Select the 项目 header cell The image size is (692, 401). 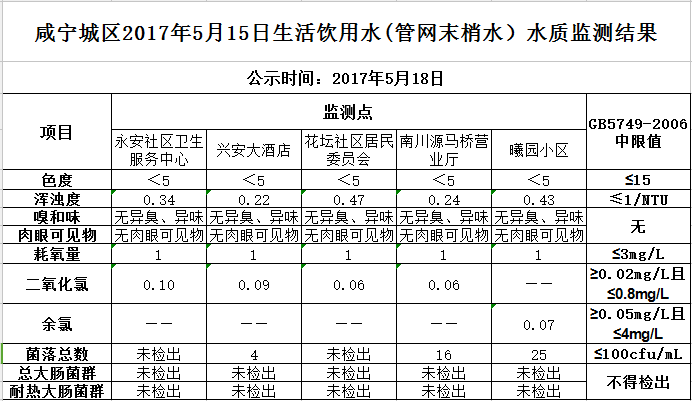57,131
